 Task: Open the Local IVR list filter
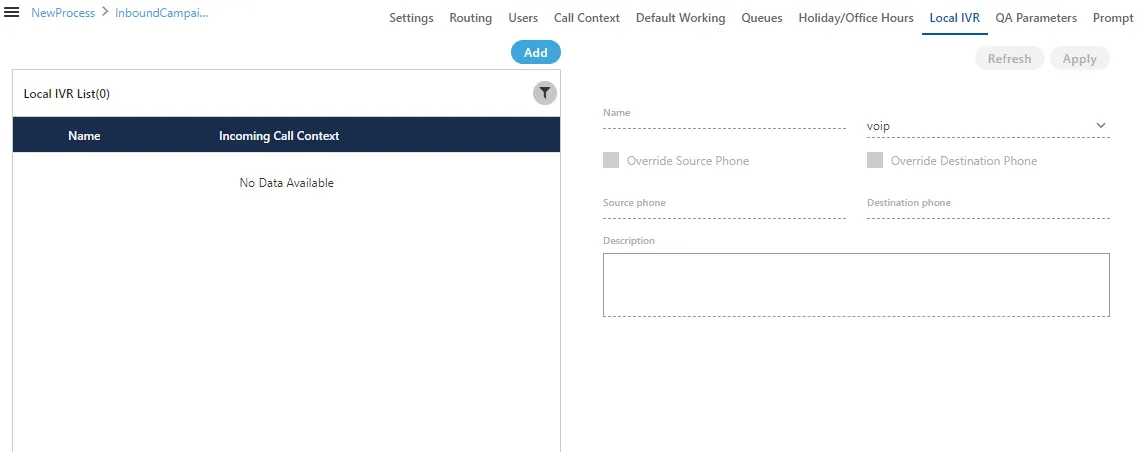pyautogui.click(x=545, y=93)
